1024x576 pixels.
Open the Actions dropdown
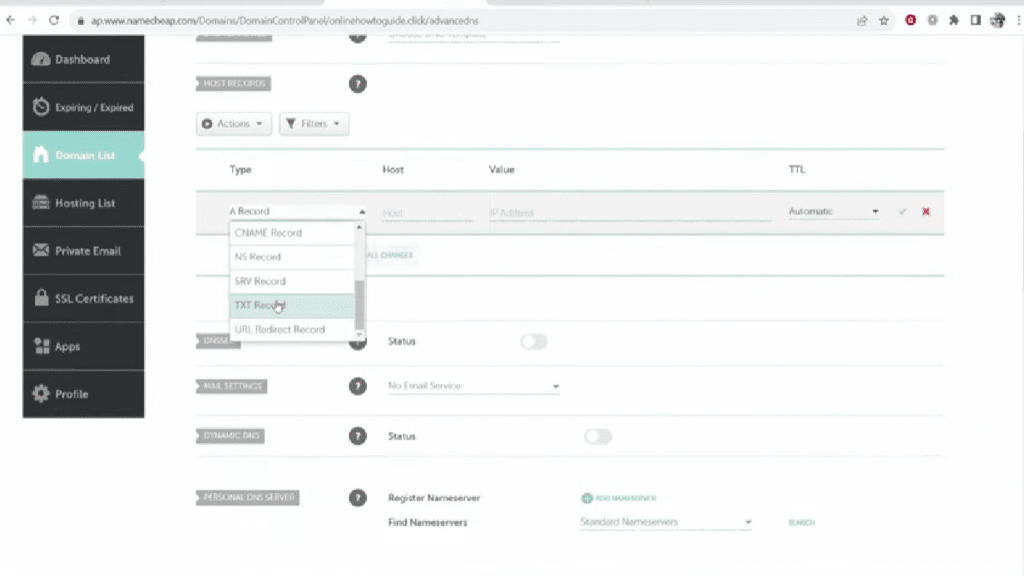233,124
